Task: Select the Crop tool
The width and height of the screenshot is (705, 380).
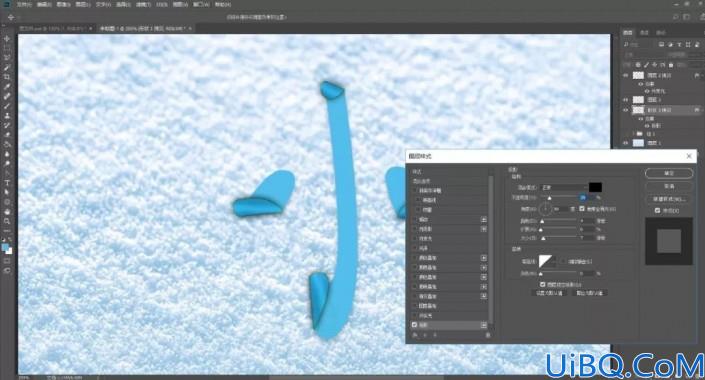Action: pos(7,77)
